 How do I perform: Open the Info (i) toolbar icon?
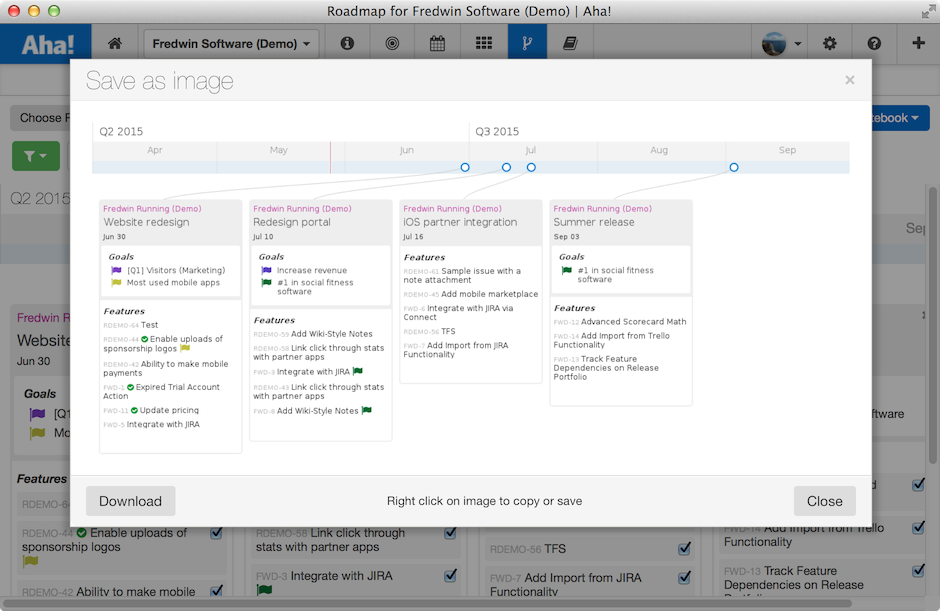(x=345, y=43)
